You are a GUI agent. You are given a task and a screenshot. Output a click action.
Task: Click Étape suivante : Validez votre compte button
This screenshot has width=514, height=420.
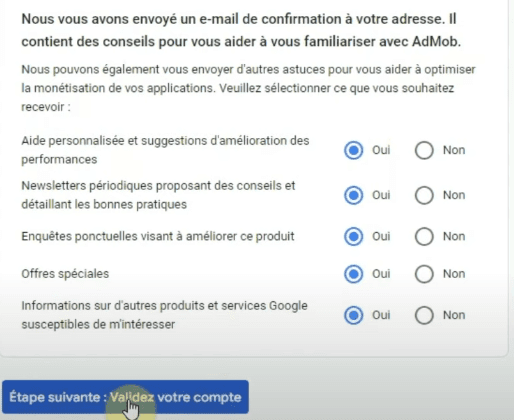[x=125, y=397]
